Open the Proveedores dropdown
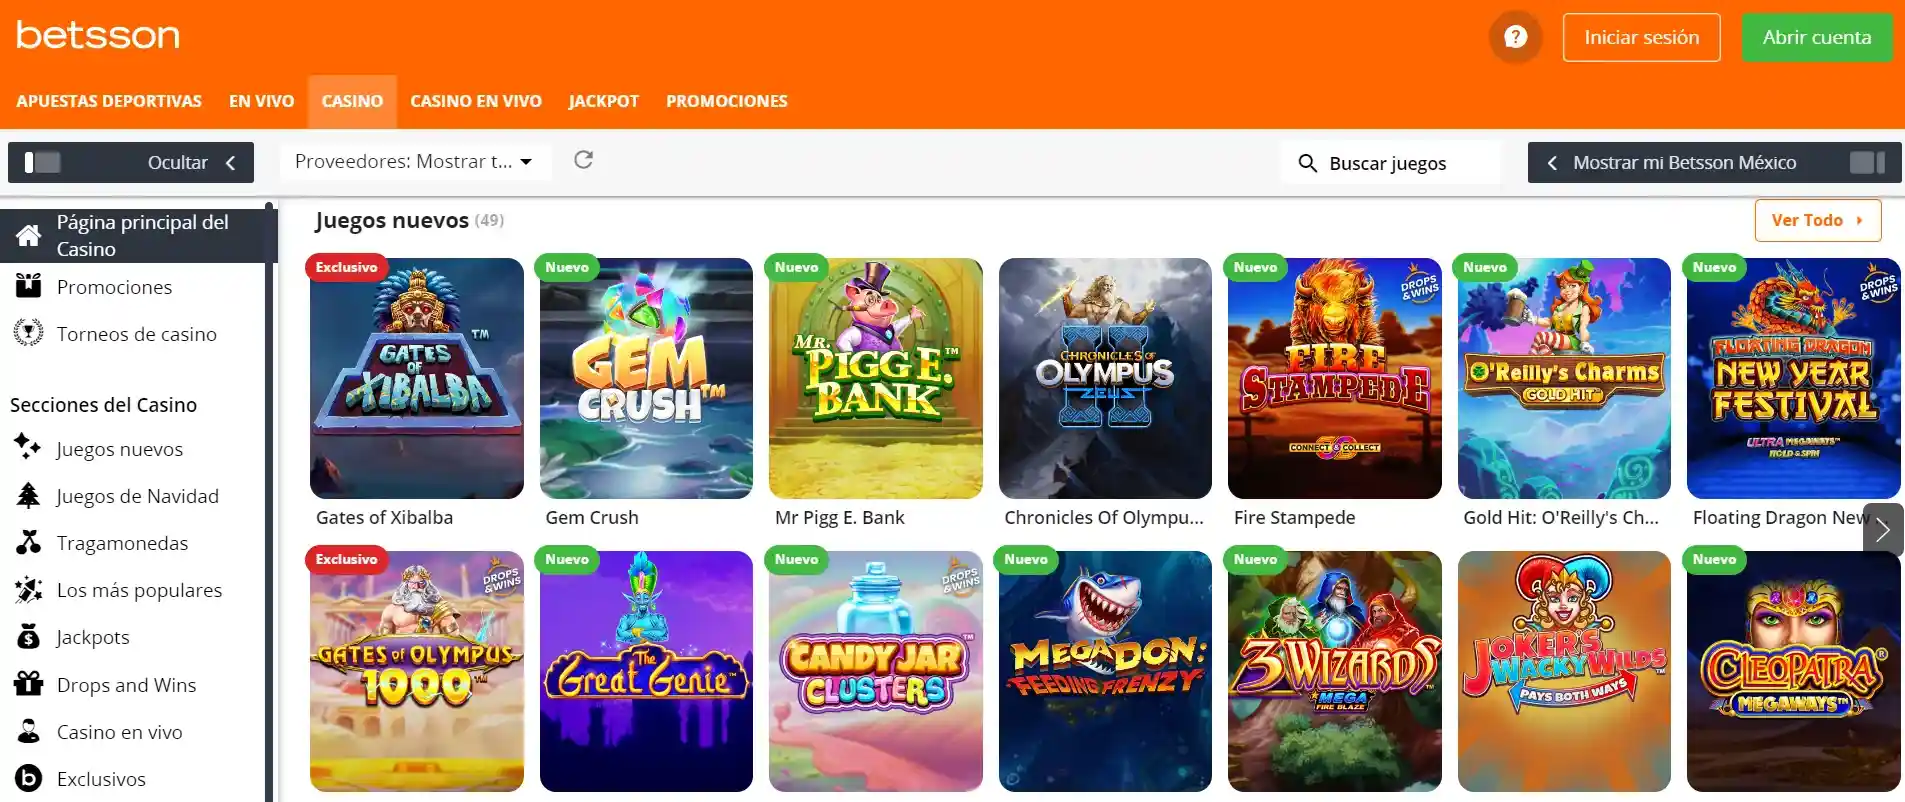This screenshot has width=1905, height=802. pyautogui.click(x=415, y=161)
